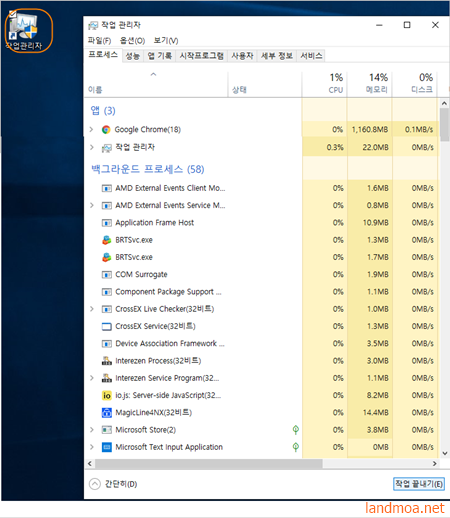Expand the Microsoft Store process group

tap(92, 430)
